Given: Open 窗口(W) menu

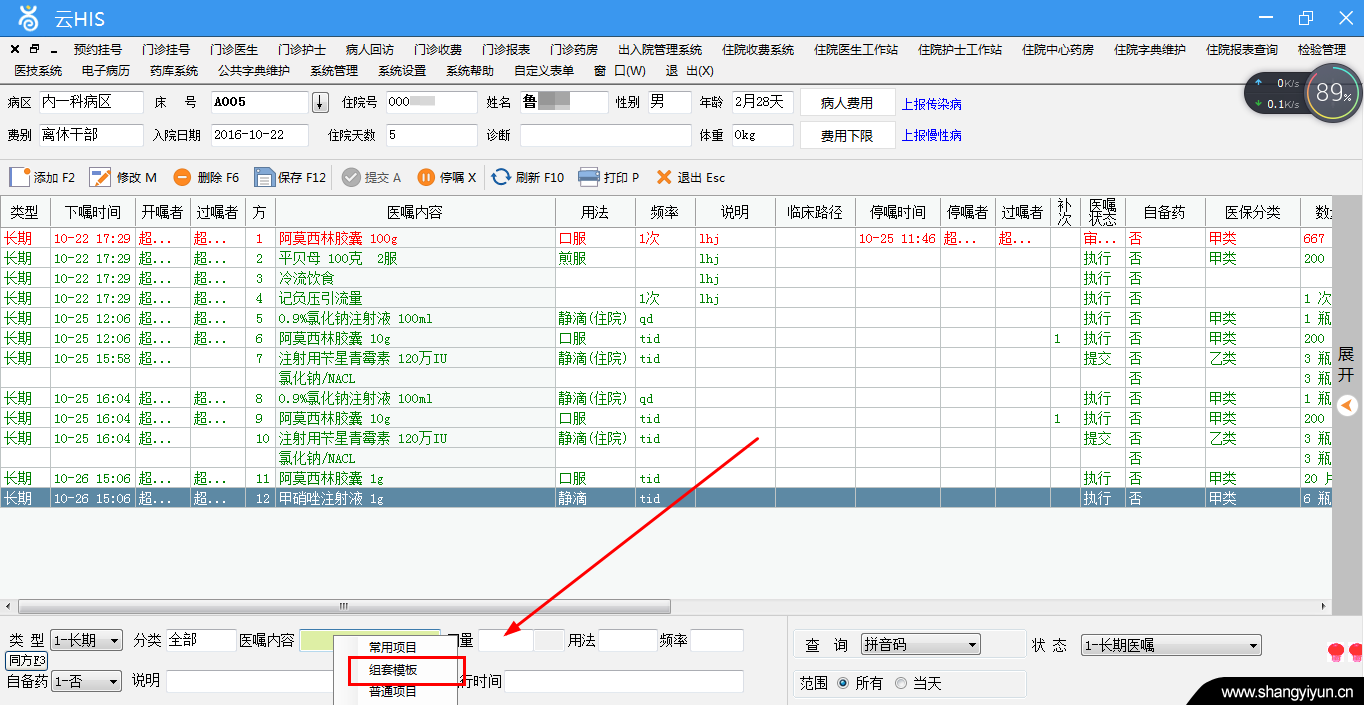Looking at the screenshot, I should tap(620, 71).
